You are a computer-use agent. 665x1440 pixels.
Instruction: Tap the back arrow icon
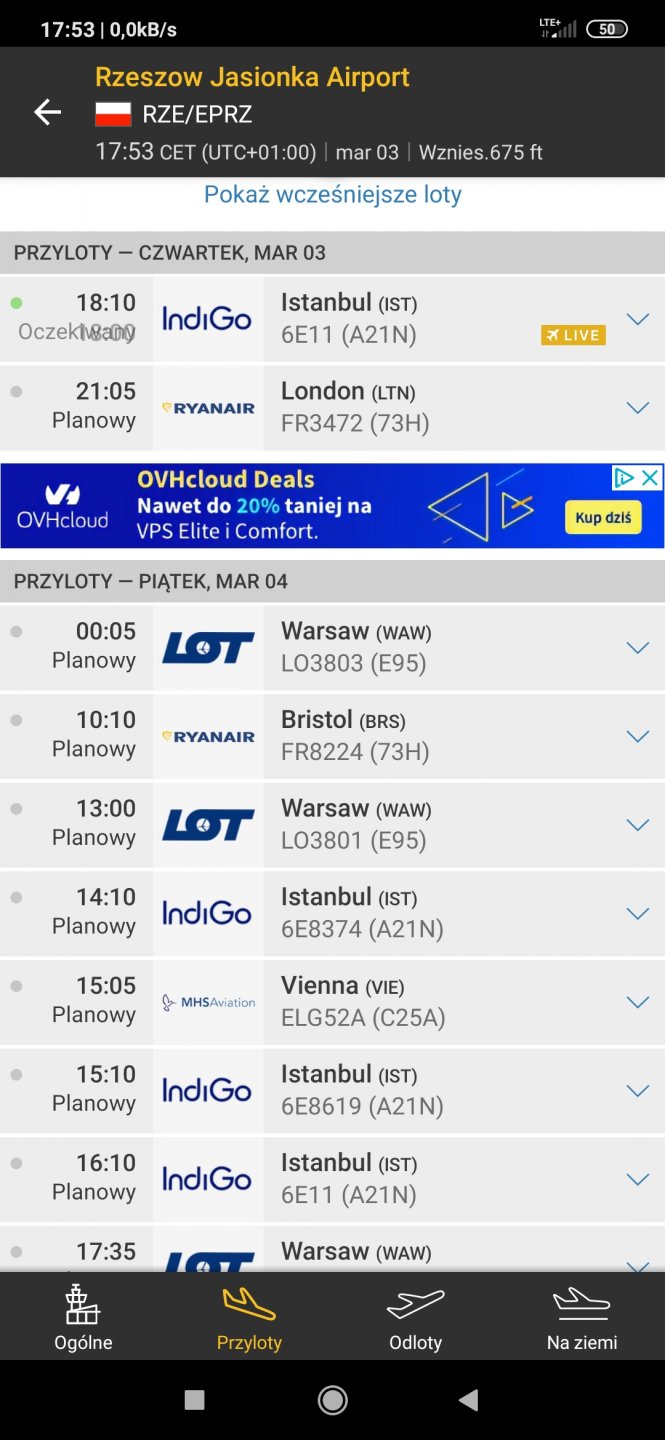47,113
